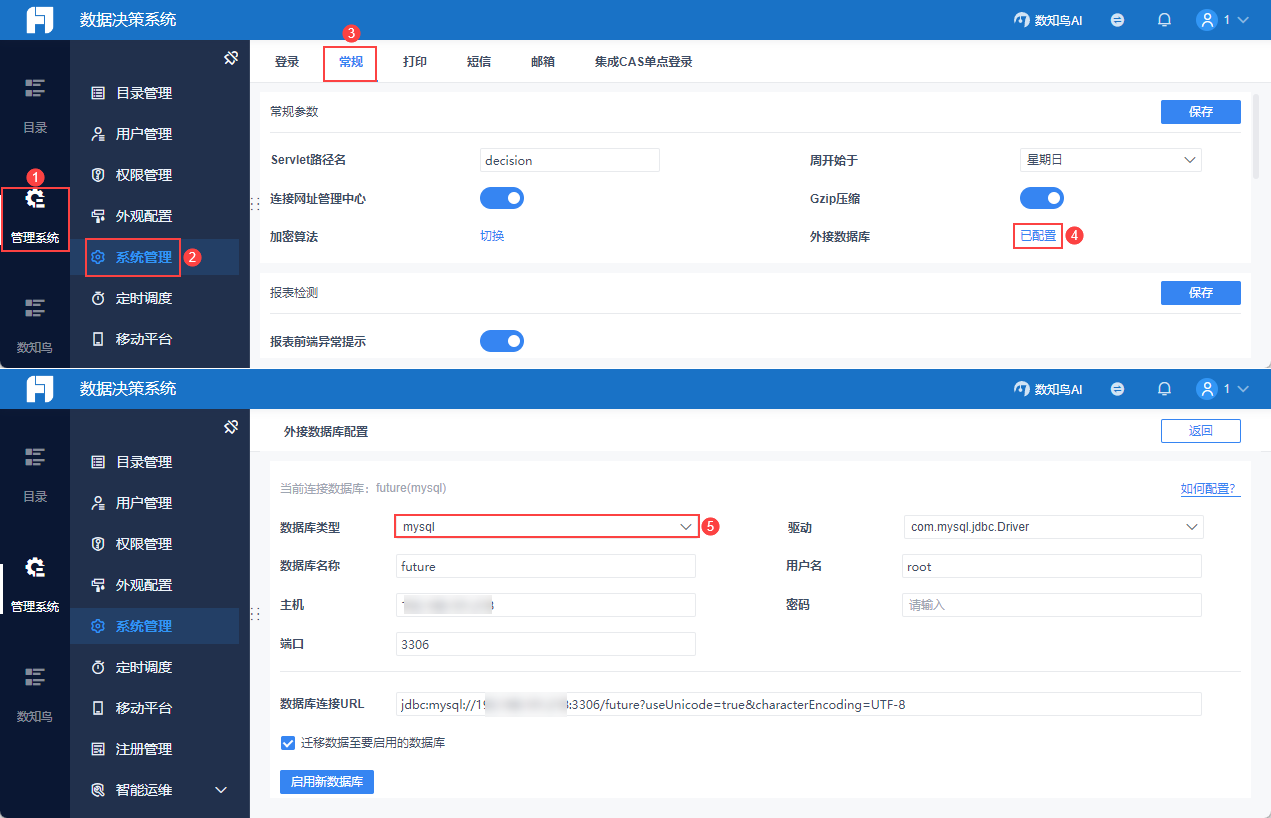The height and width of the screenshot is (818, 1271).
Task: Toggle 连接网址管理中心 switch
Action: pyautogui.click(x=502, y=198)
